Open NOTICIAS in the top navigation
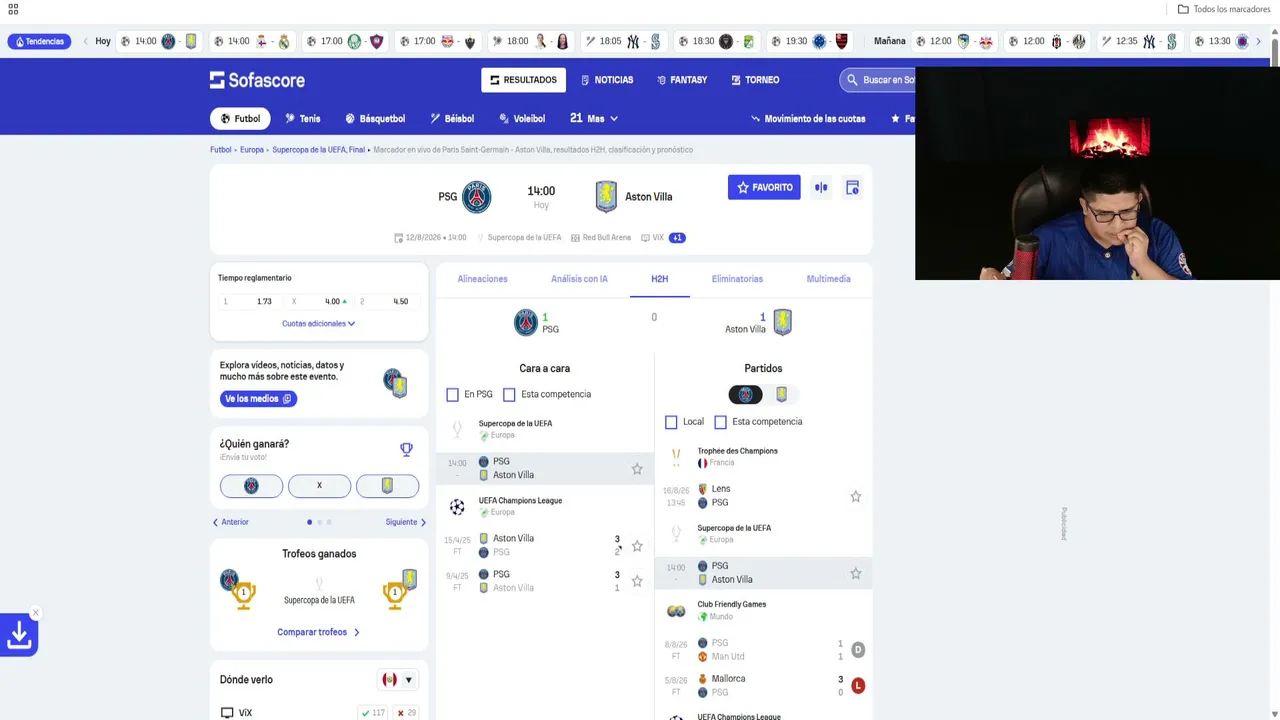This screenshot has width=1280, height=720. pos(606,80)
